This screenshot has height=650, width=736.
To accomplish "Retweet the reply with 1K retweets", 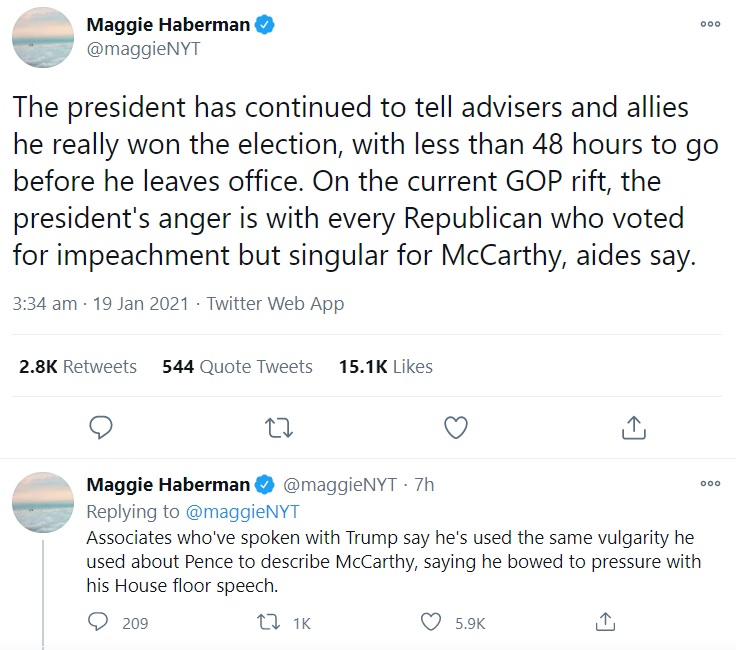I will [269, 622].
